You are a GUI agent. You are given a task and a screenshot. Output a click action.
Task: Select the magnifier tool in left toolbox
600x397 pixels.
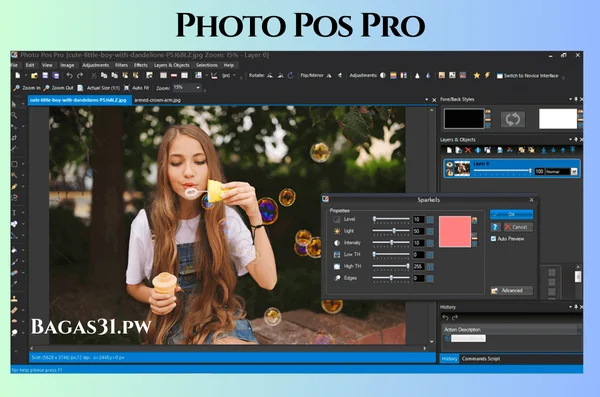click(x=14, y=115)
